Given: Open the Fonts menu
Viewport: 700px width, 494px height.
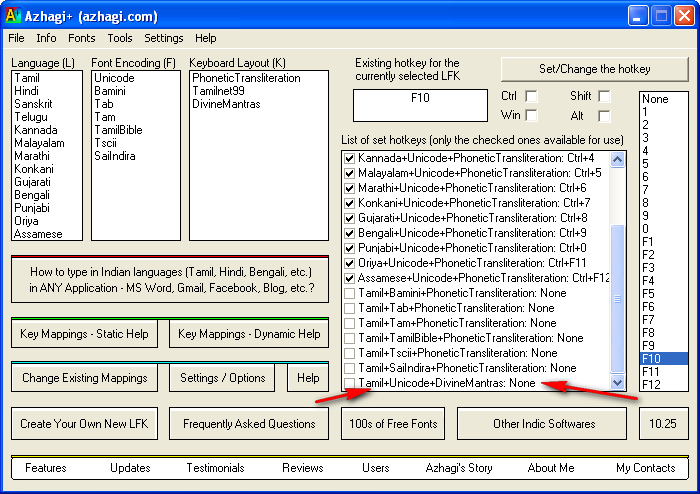Looking at the screenshot, I should point(82,38).
